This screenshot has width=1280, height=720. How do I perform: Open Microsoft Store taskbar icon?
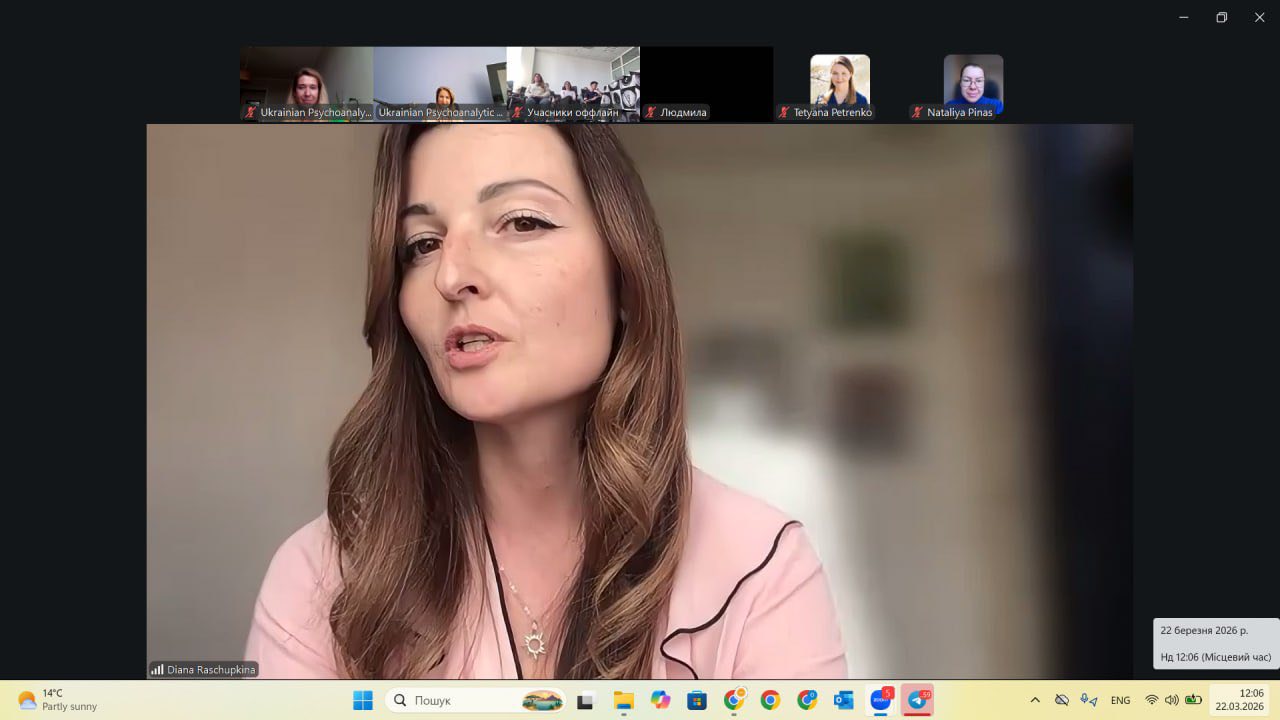coord(697,700)
